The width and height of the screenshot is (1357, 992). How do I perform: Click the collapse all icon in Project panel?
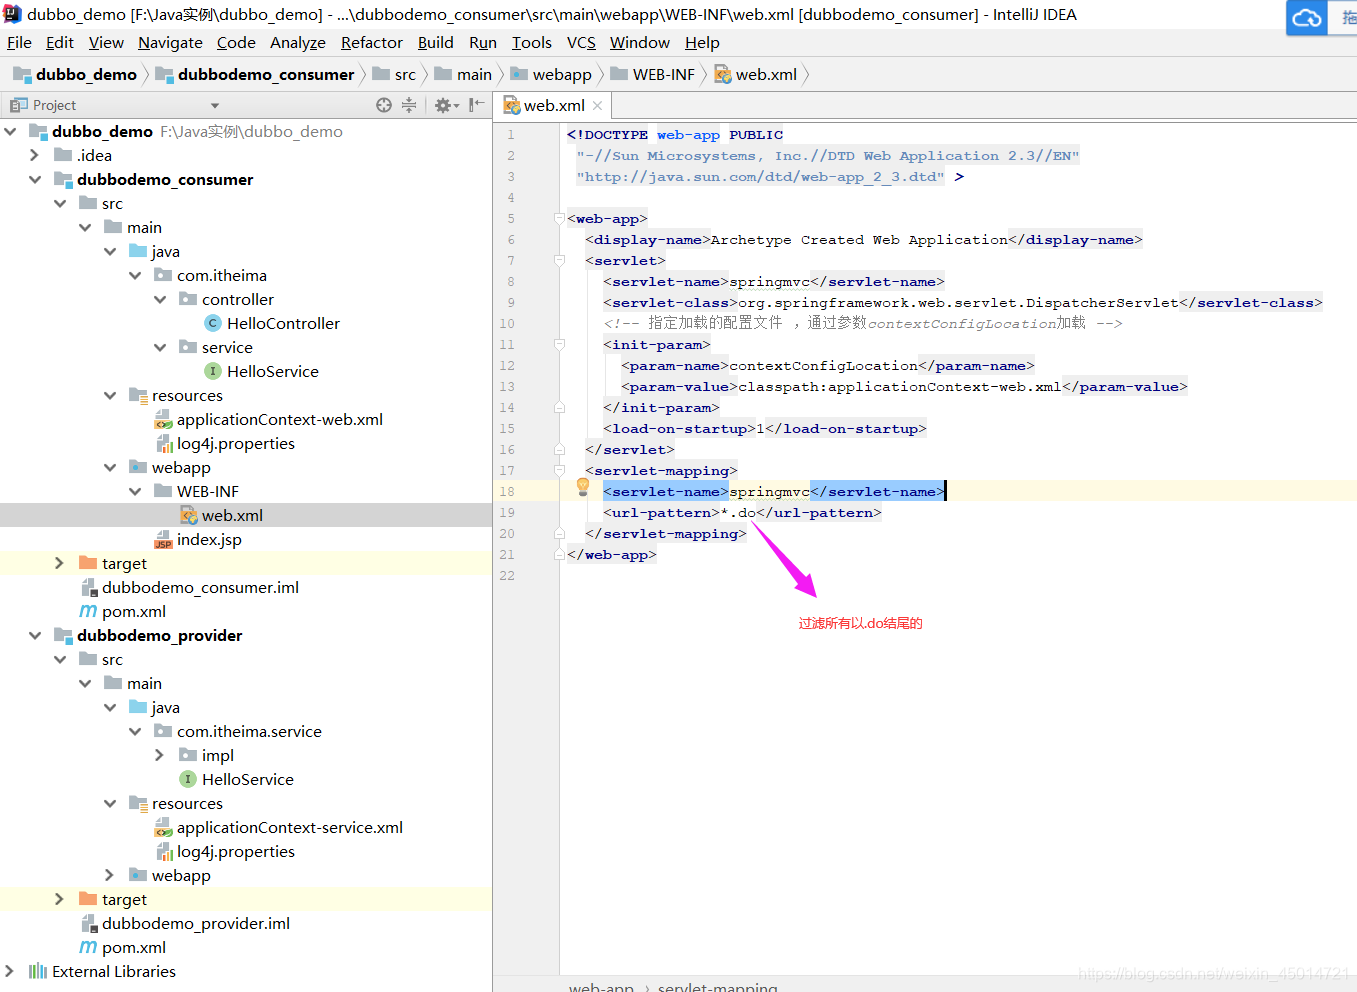tap(409, 105)
